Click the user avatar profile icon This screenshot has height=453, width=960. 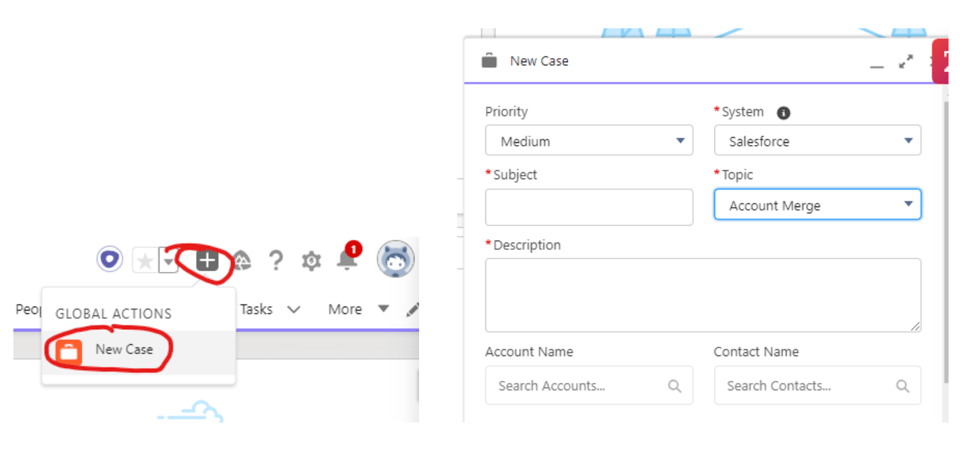tap(395, 260)
